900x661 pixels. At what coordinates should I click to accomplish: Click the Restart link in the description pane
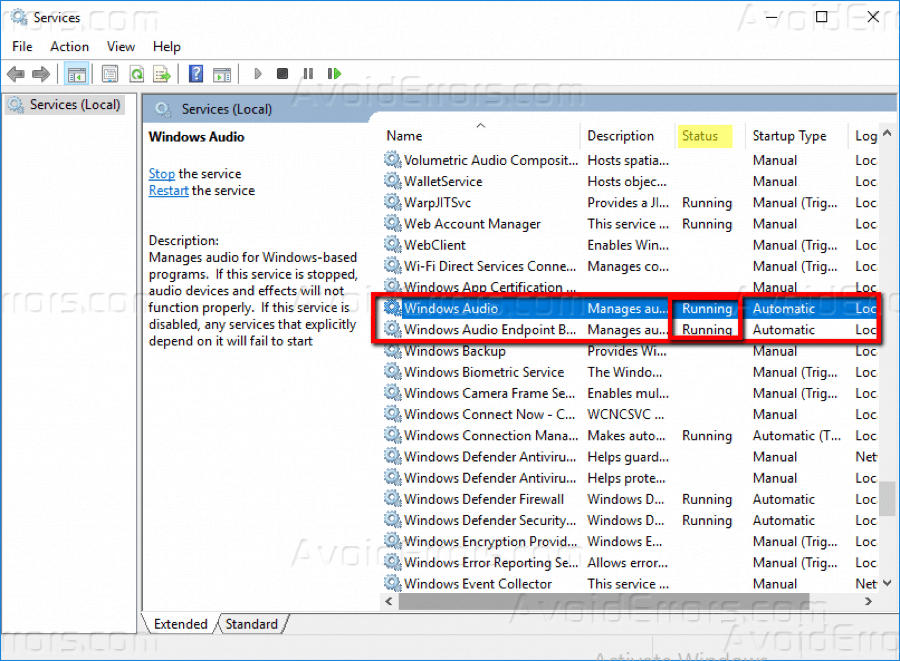point(168,190)
